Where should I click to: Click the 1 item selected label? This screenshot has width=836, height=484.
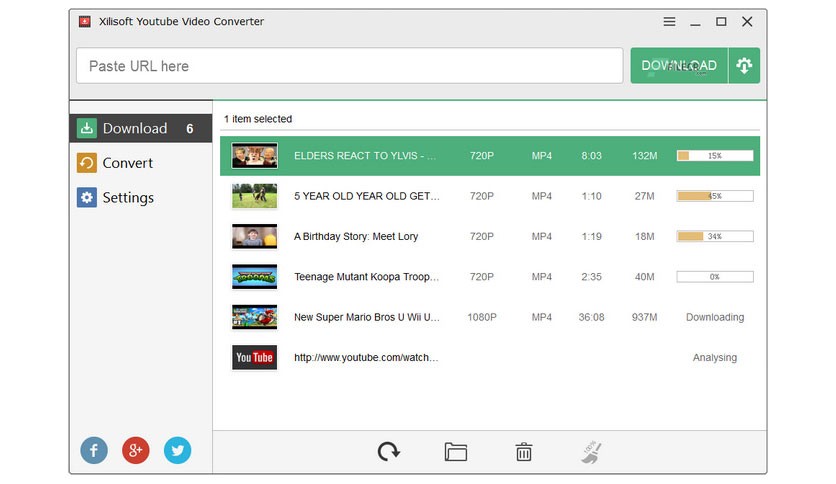pyautogui.click(x=258, y=119)
